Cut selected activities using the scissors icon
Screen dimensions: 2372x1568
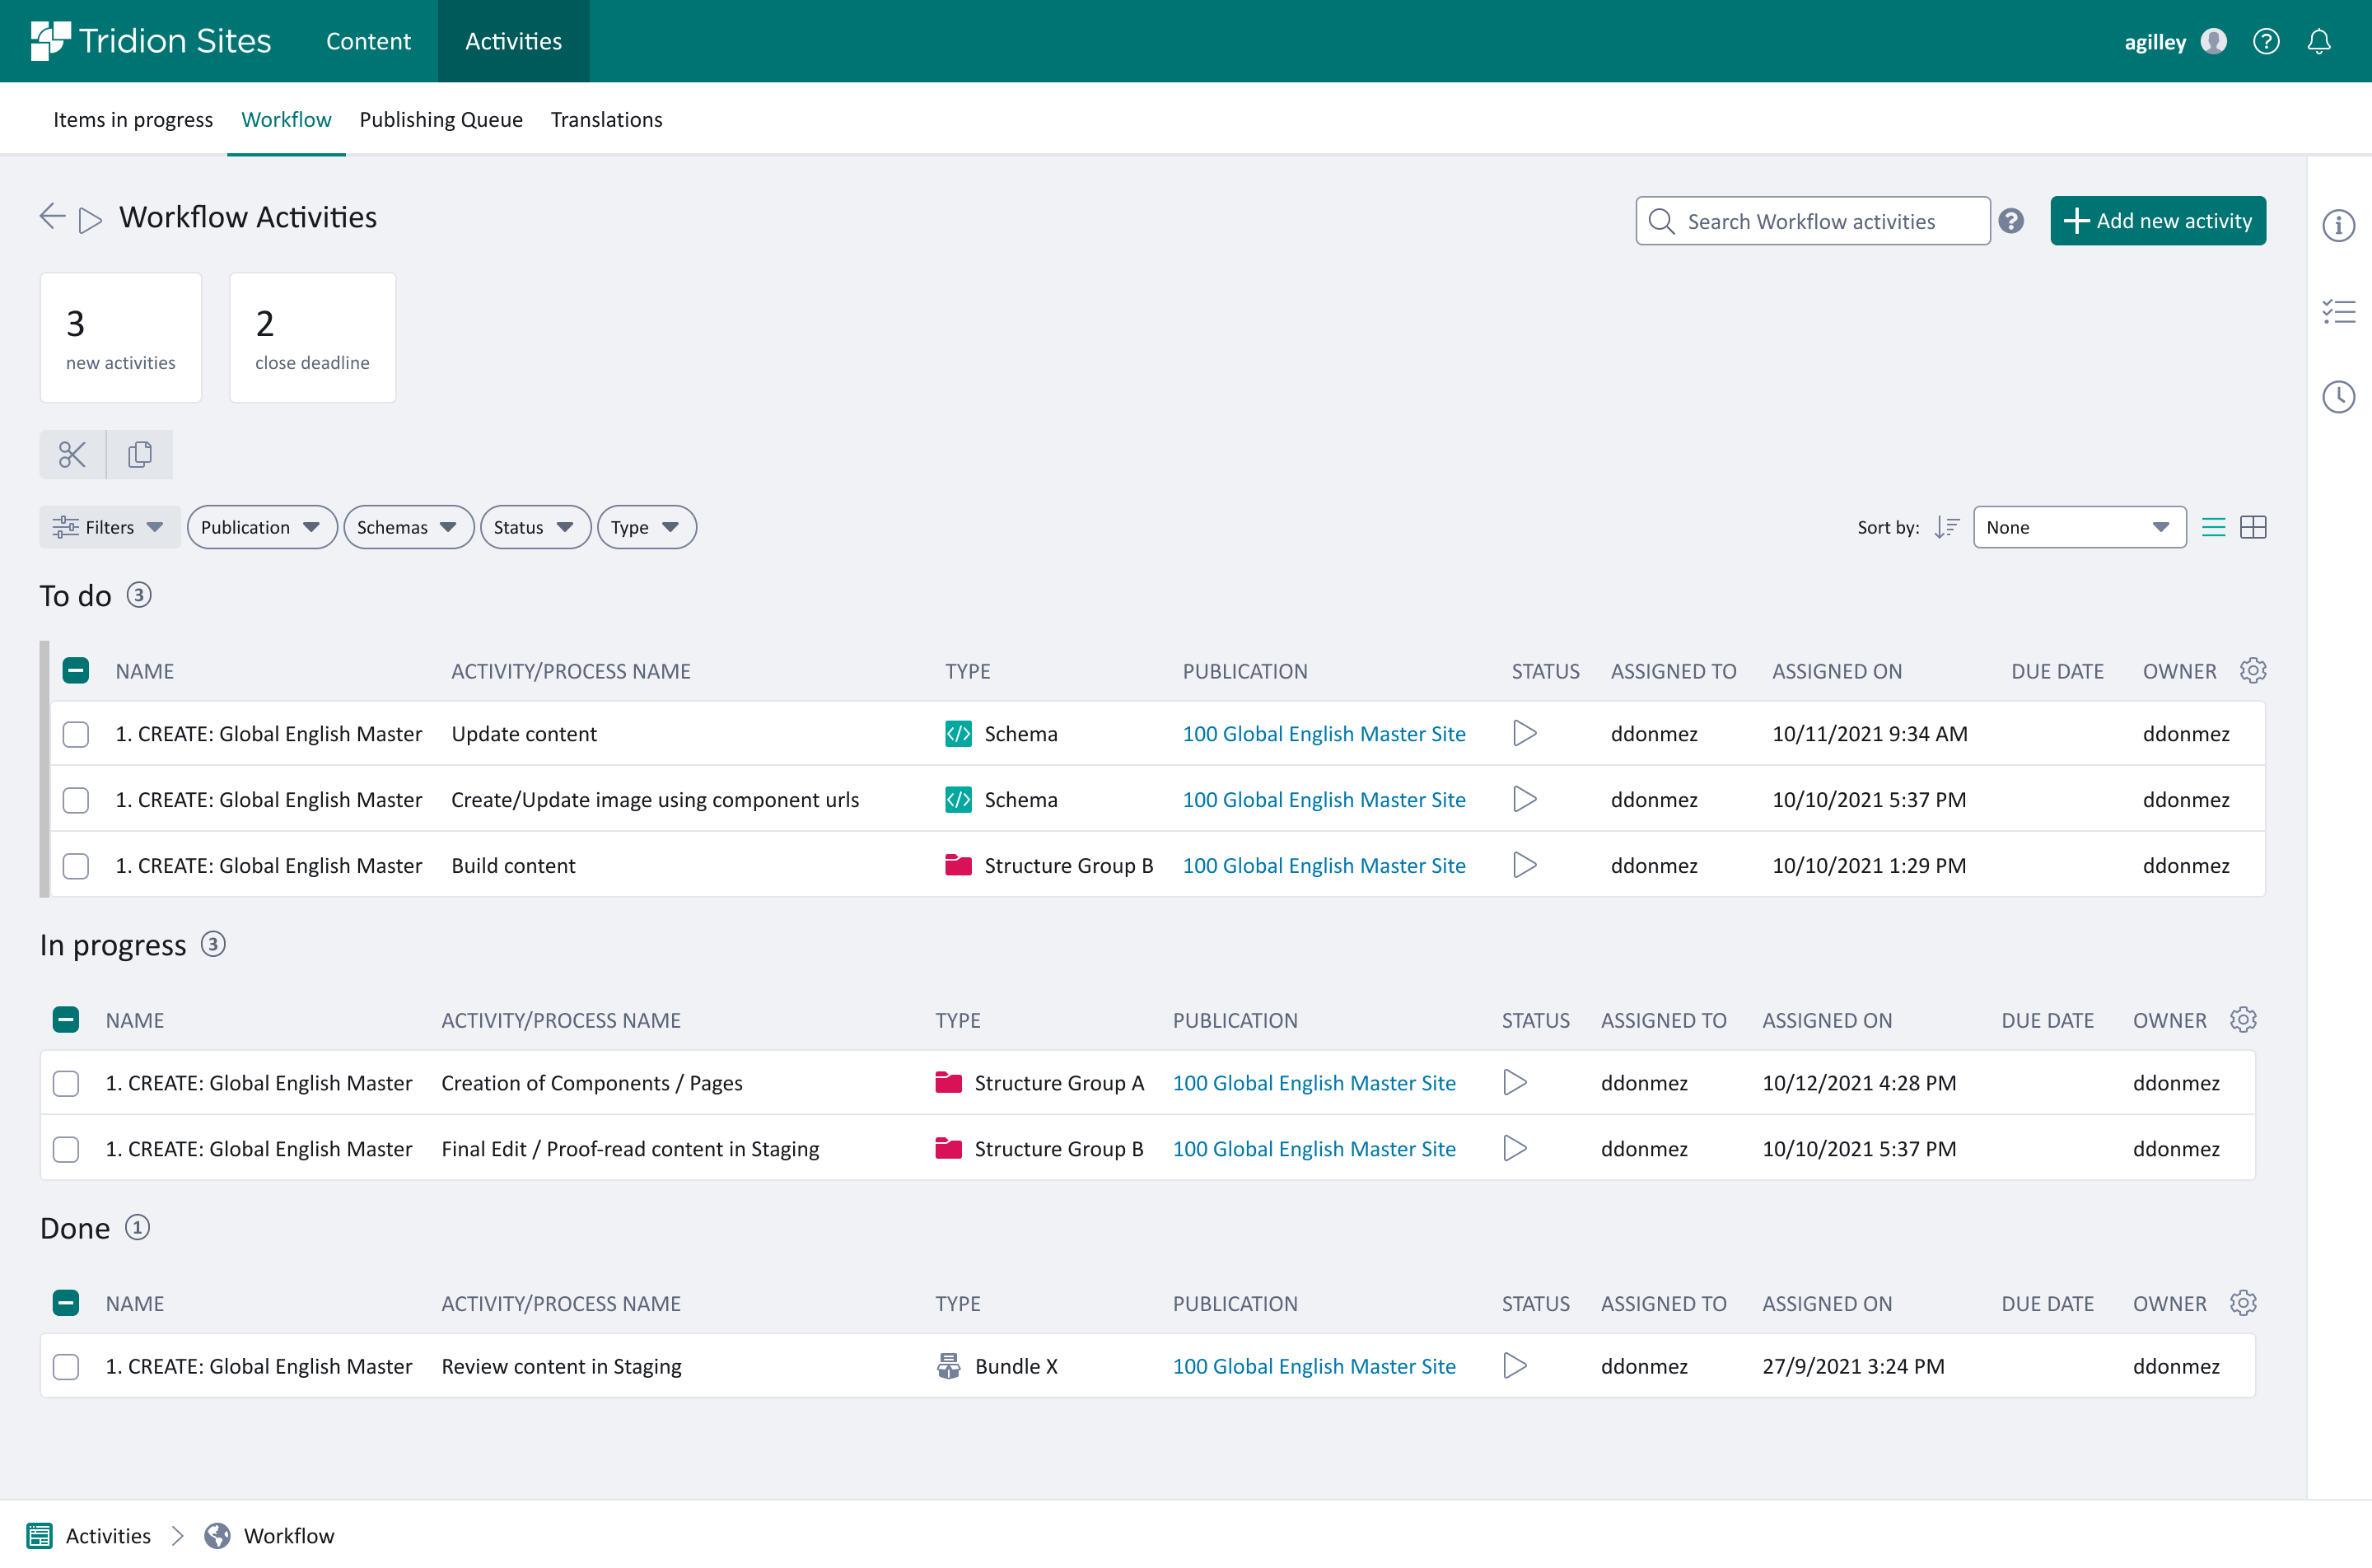pos(71,454)
